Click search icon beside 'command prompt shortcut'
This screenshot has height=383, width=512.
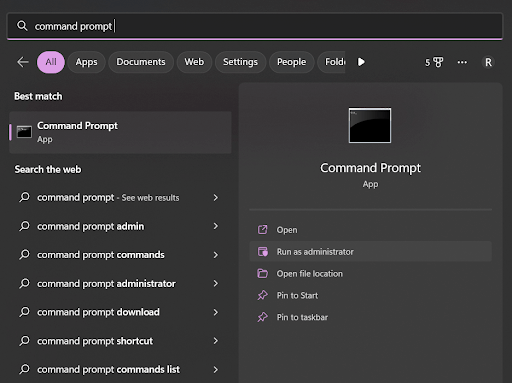[24, 341]
